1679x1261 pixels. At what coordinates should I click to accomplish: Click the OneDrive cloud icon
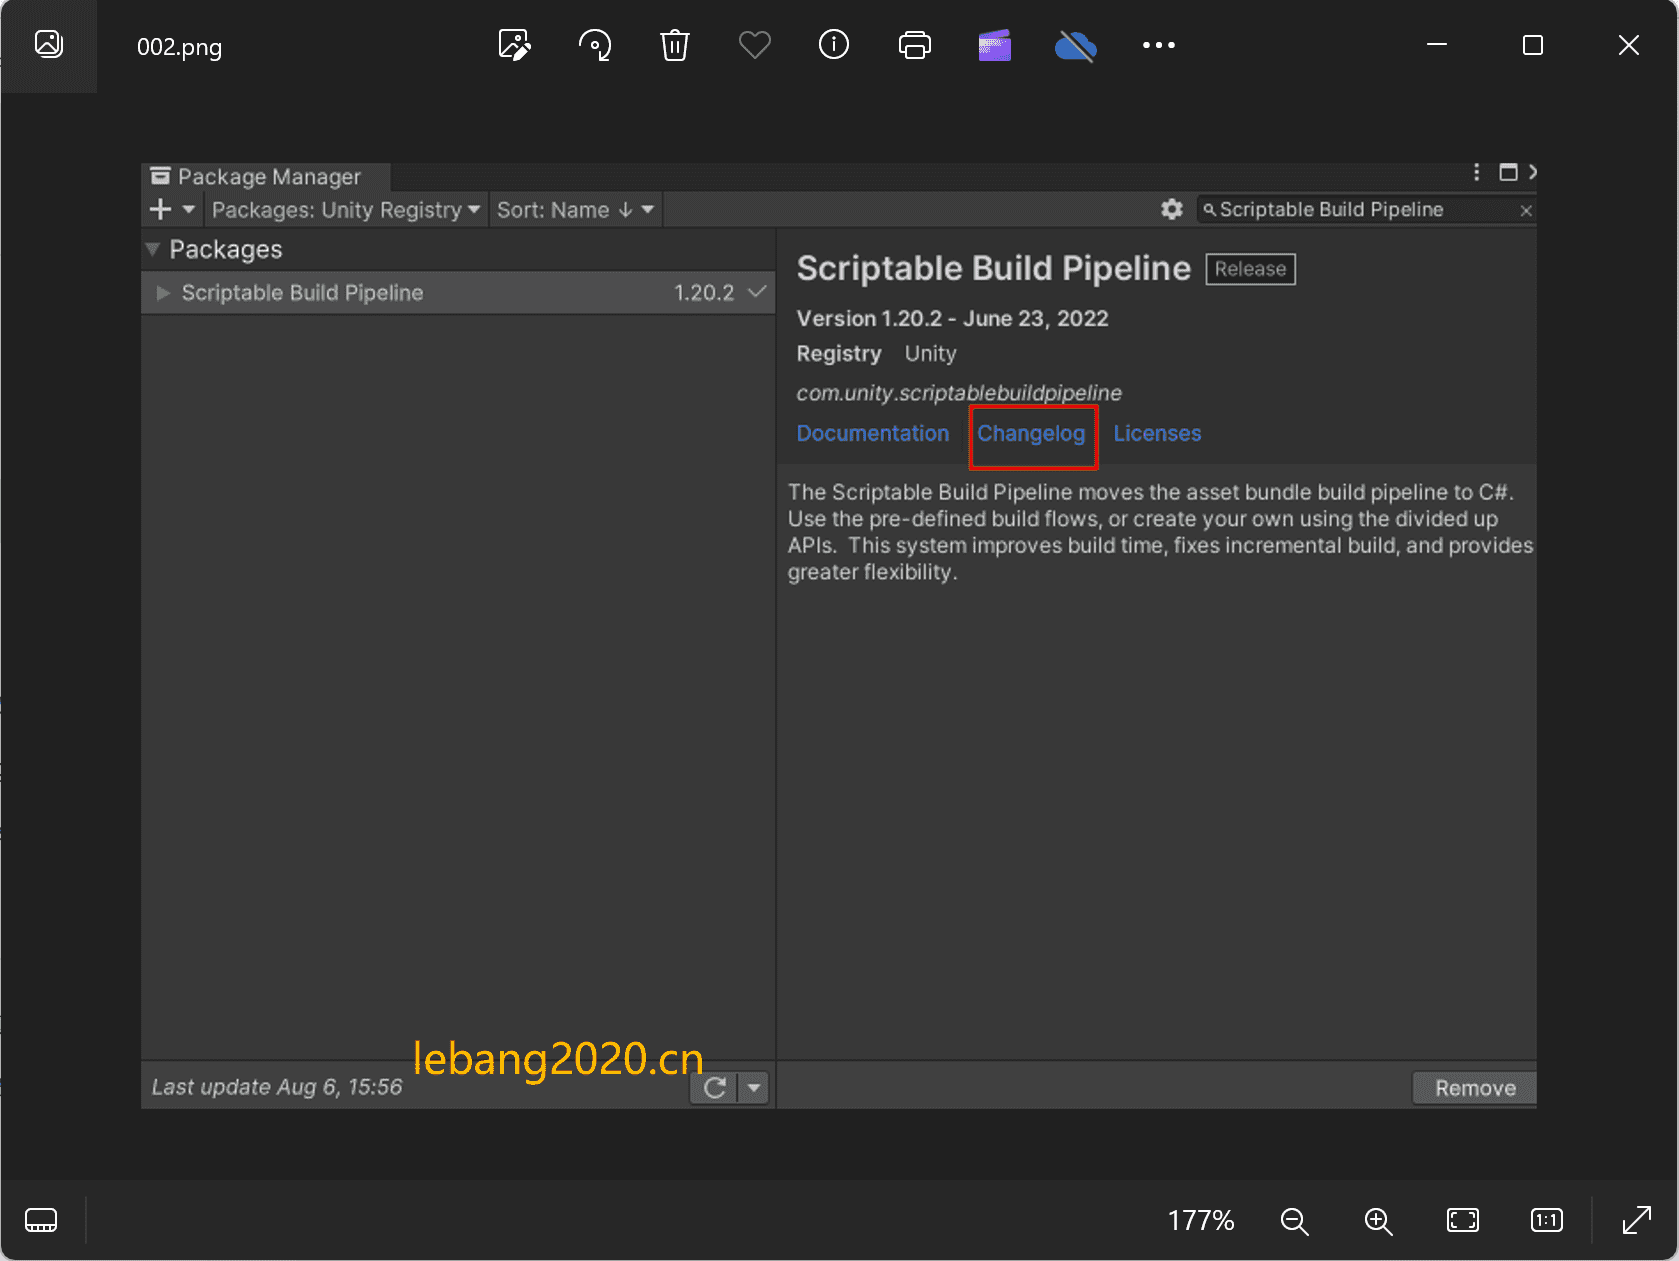pos(1075,45)
